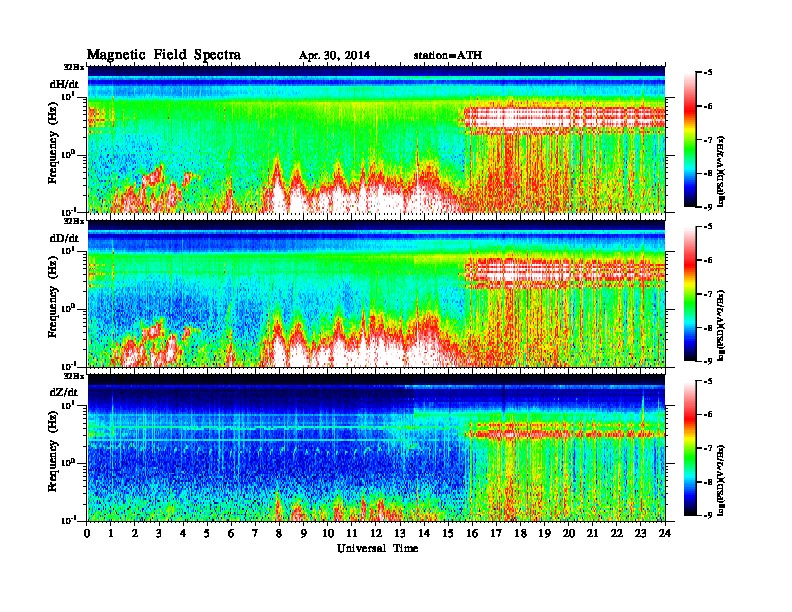Click hour 8 on the time axis
The height and width of the screenshot is (612, 792).
[x=279, y=533]
